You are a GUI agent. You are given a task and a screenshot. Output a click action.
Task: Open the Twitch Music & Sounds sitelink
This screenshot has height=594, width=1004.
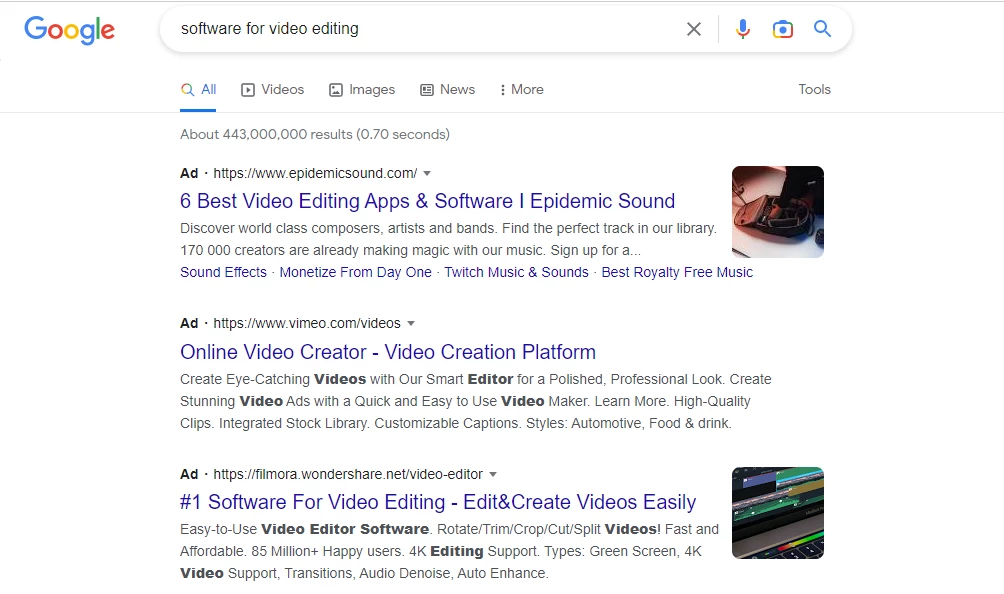[x=516, y=272]
